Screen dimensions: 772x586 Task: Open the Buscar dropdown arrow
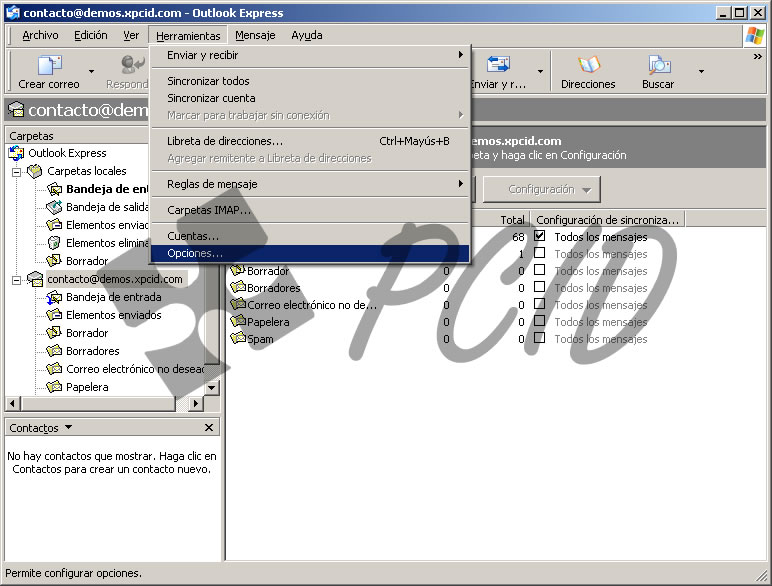pyautogui.click(x=702, y=71)
